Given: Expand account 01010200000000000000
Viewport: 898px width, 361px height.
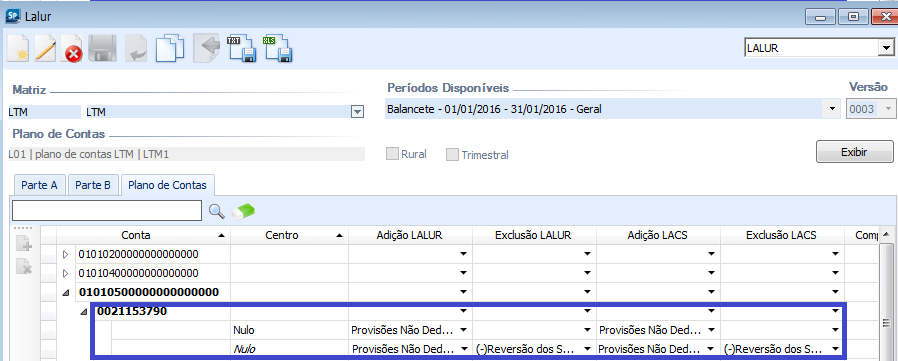Looking at the screenshot, I should [65, 254].
